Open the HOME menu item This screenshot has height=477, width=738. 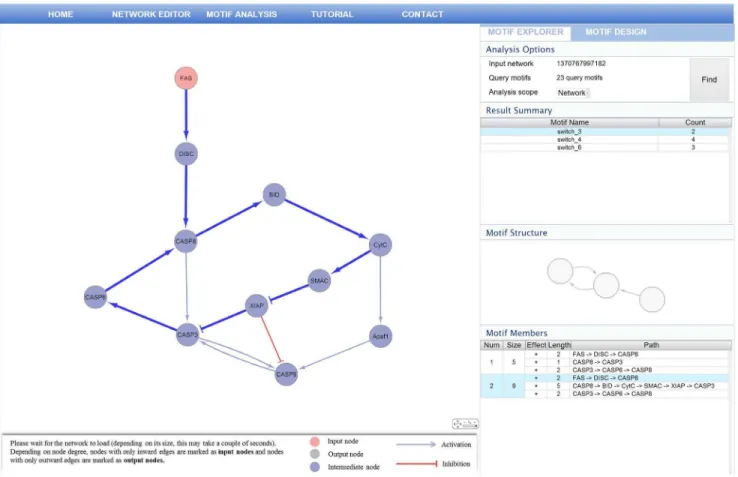coord(60,14)
